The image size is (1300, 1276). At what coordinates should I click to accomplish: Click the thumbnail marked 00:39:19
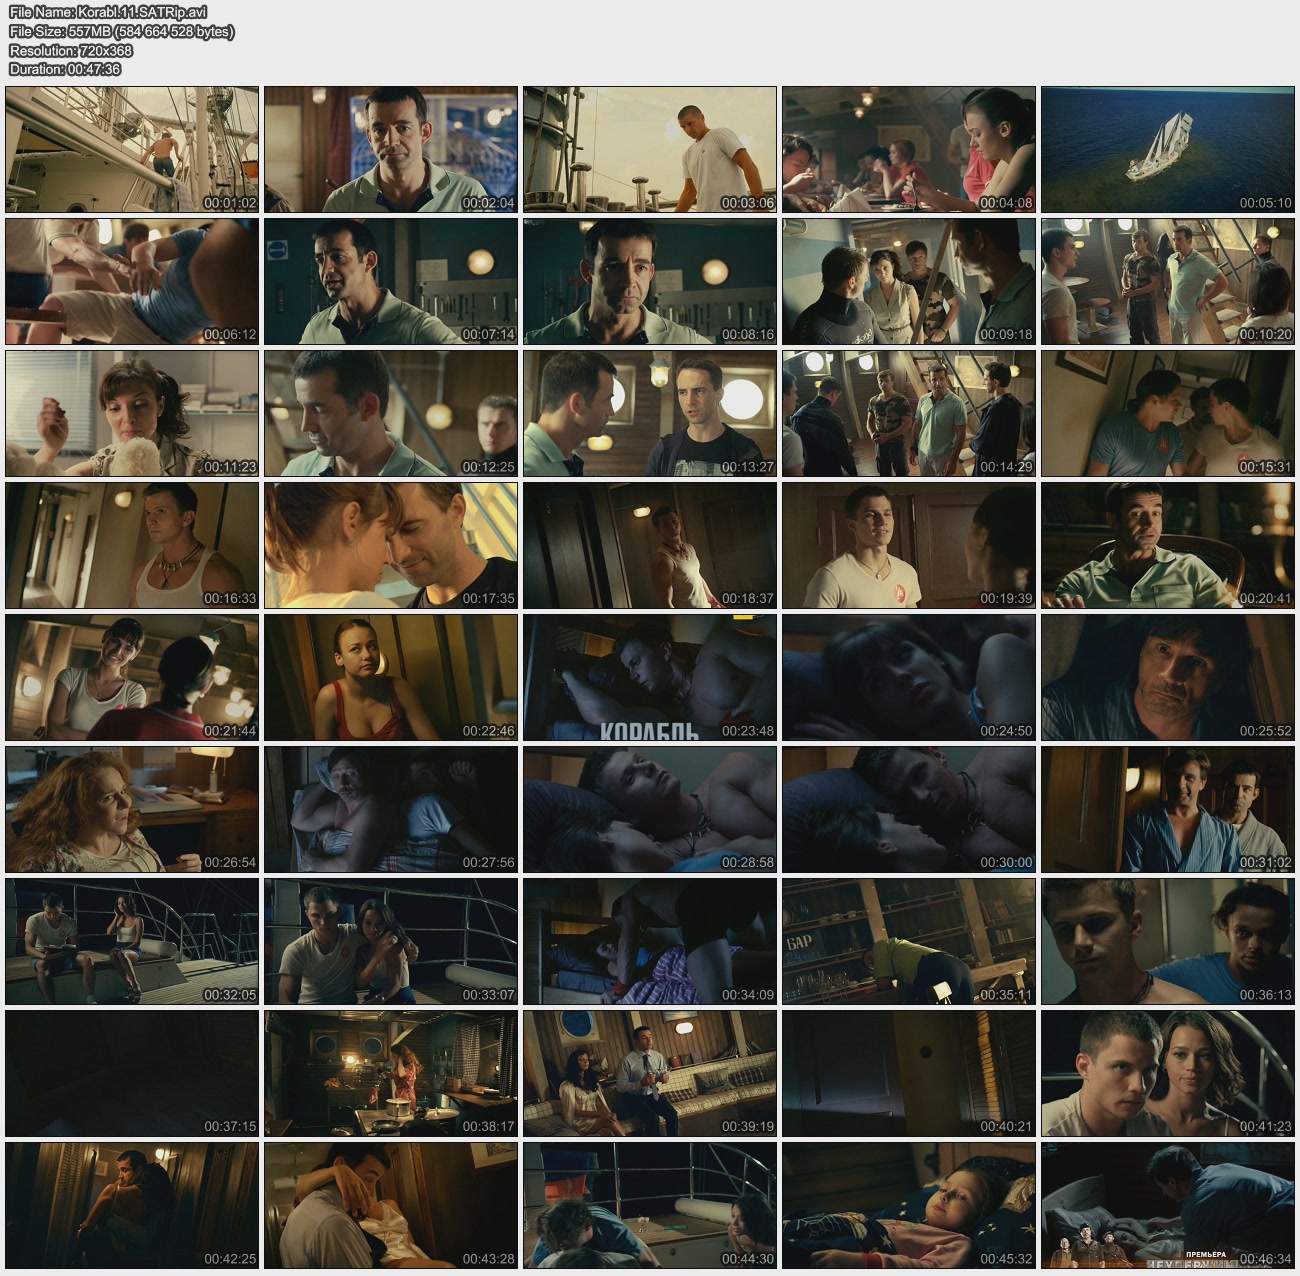[x=650, y=1073]
